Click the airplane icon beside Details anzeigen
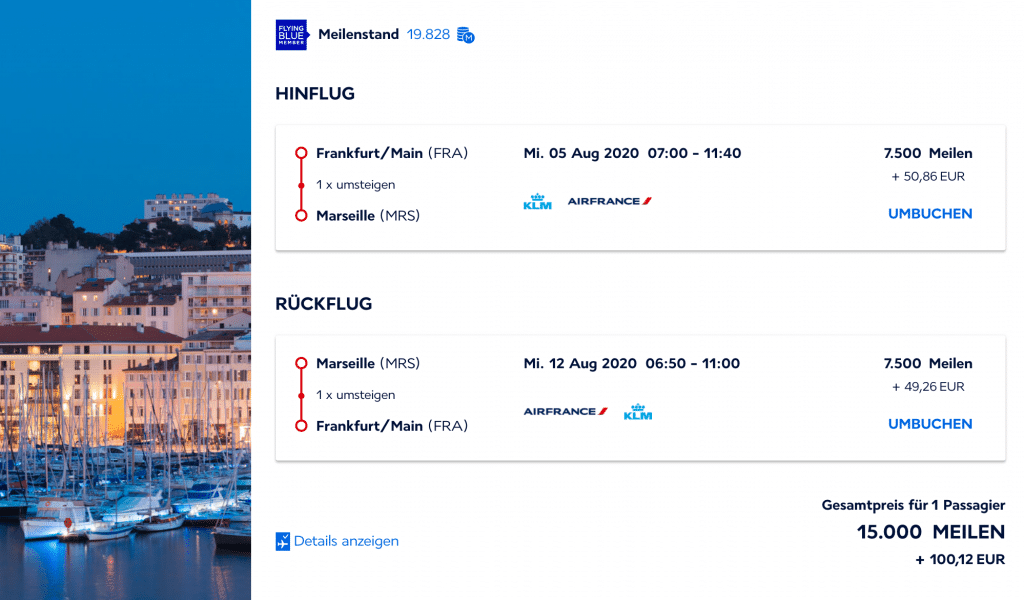This screenshot has width=1024, height=600. [282, 542]
